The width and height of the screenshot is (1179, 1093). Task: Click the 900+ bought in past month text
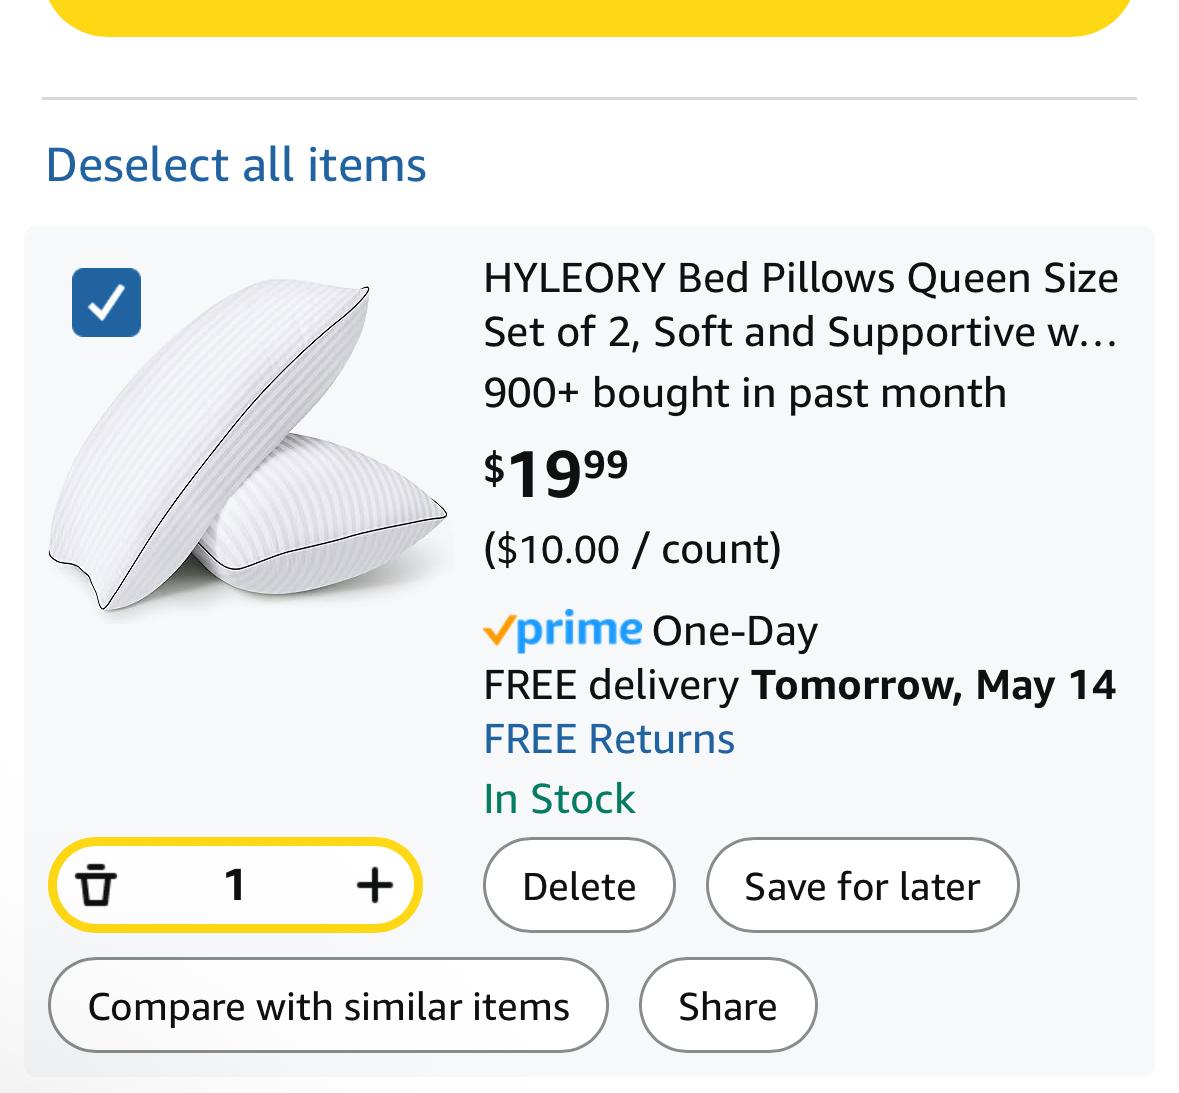(744, 393)
